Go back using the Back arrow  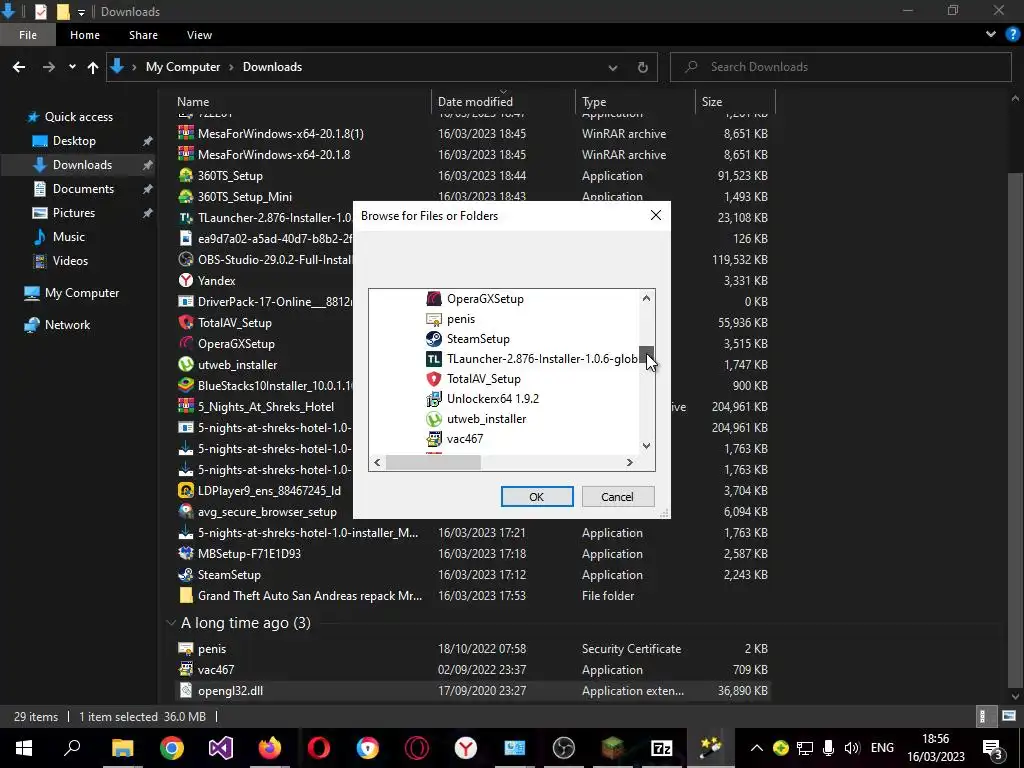pyautogui.click(x=19, y=67)
